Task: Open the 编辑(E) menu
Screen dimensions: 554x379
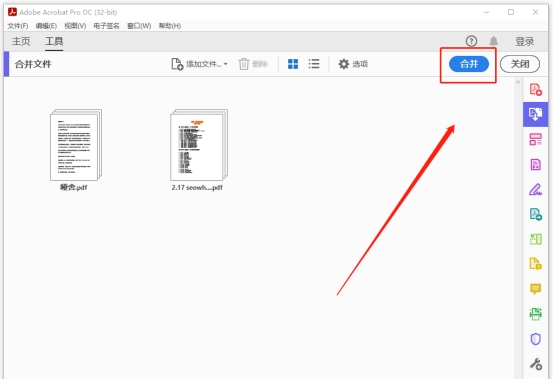Action: (46, 26)
